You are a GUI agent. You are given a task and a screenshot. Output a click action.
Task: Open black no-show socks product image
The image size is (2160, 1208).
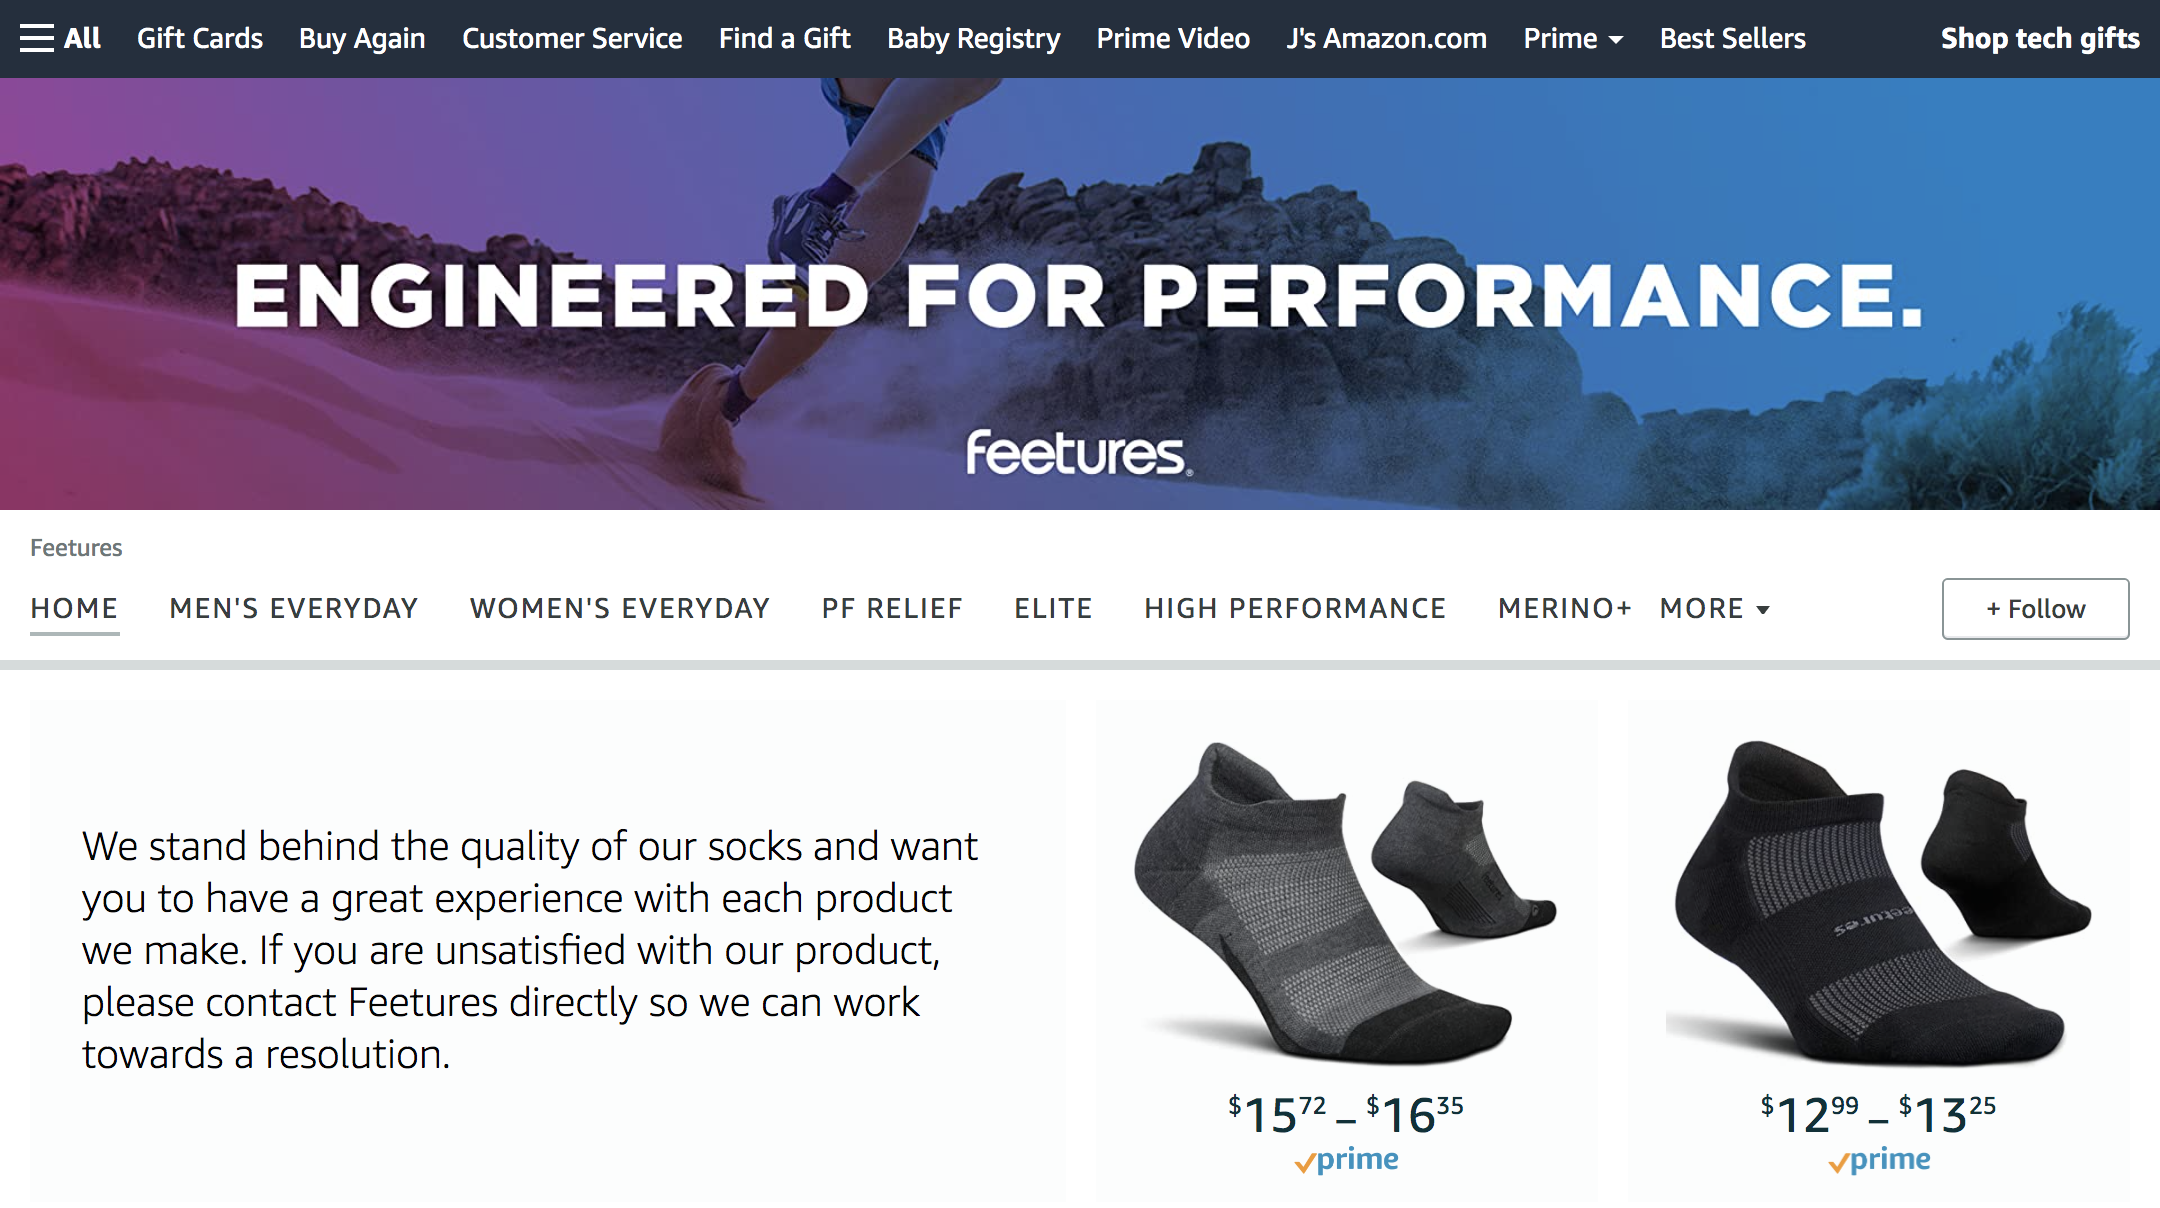[x=1880, y=900]
